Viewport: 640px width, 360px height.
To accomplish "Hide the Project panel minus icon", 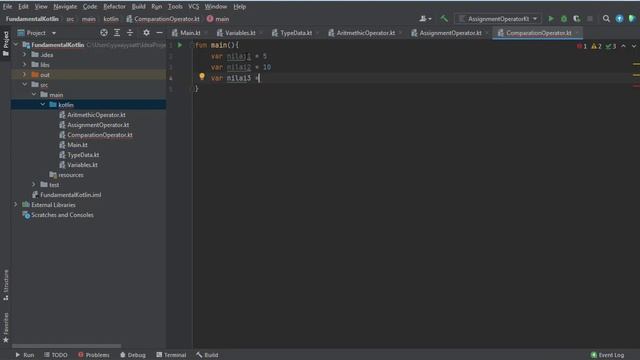I will 159,33.
